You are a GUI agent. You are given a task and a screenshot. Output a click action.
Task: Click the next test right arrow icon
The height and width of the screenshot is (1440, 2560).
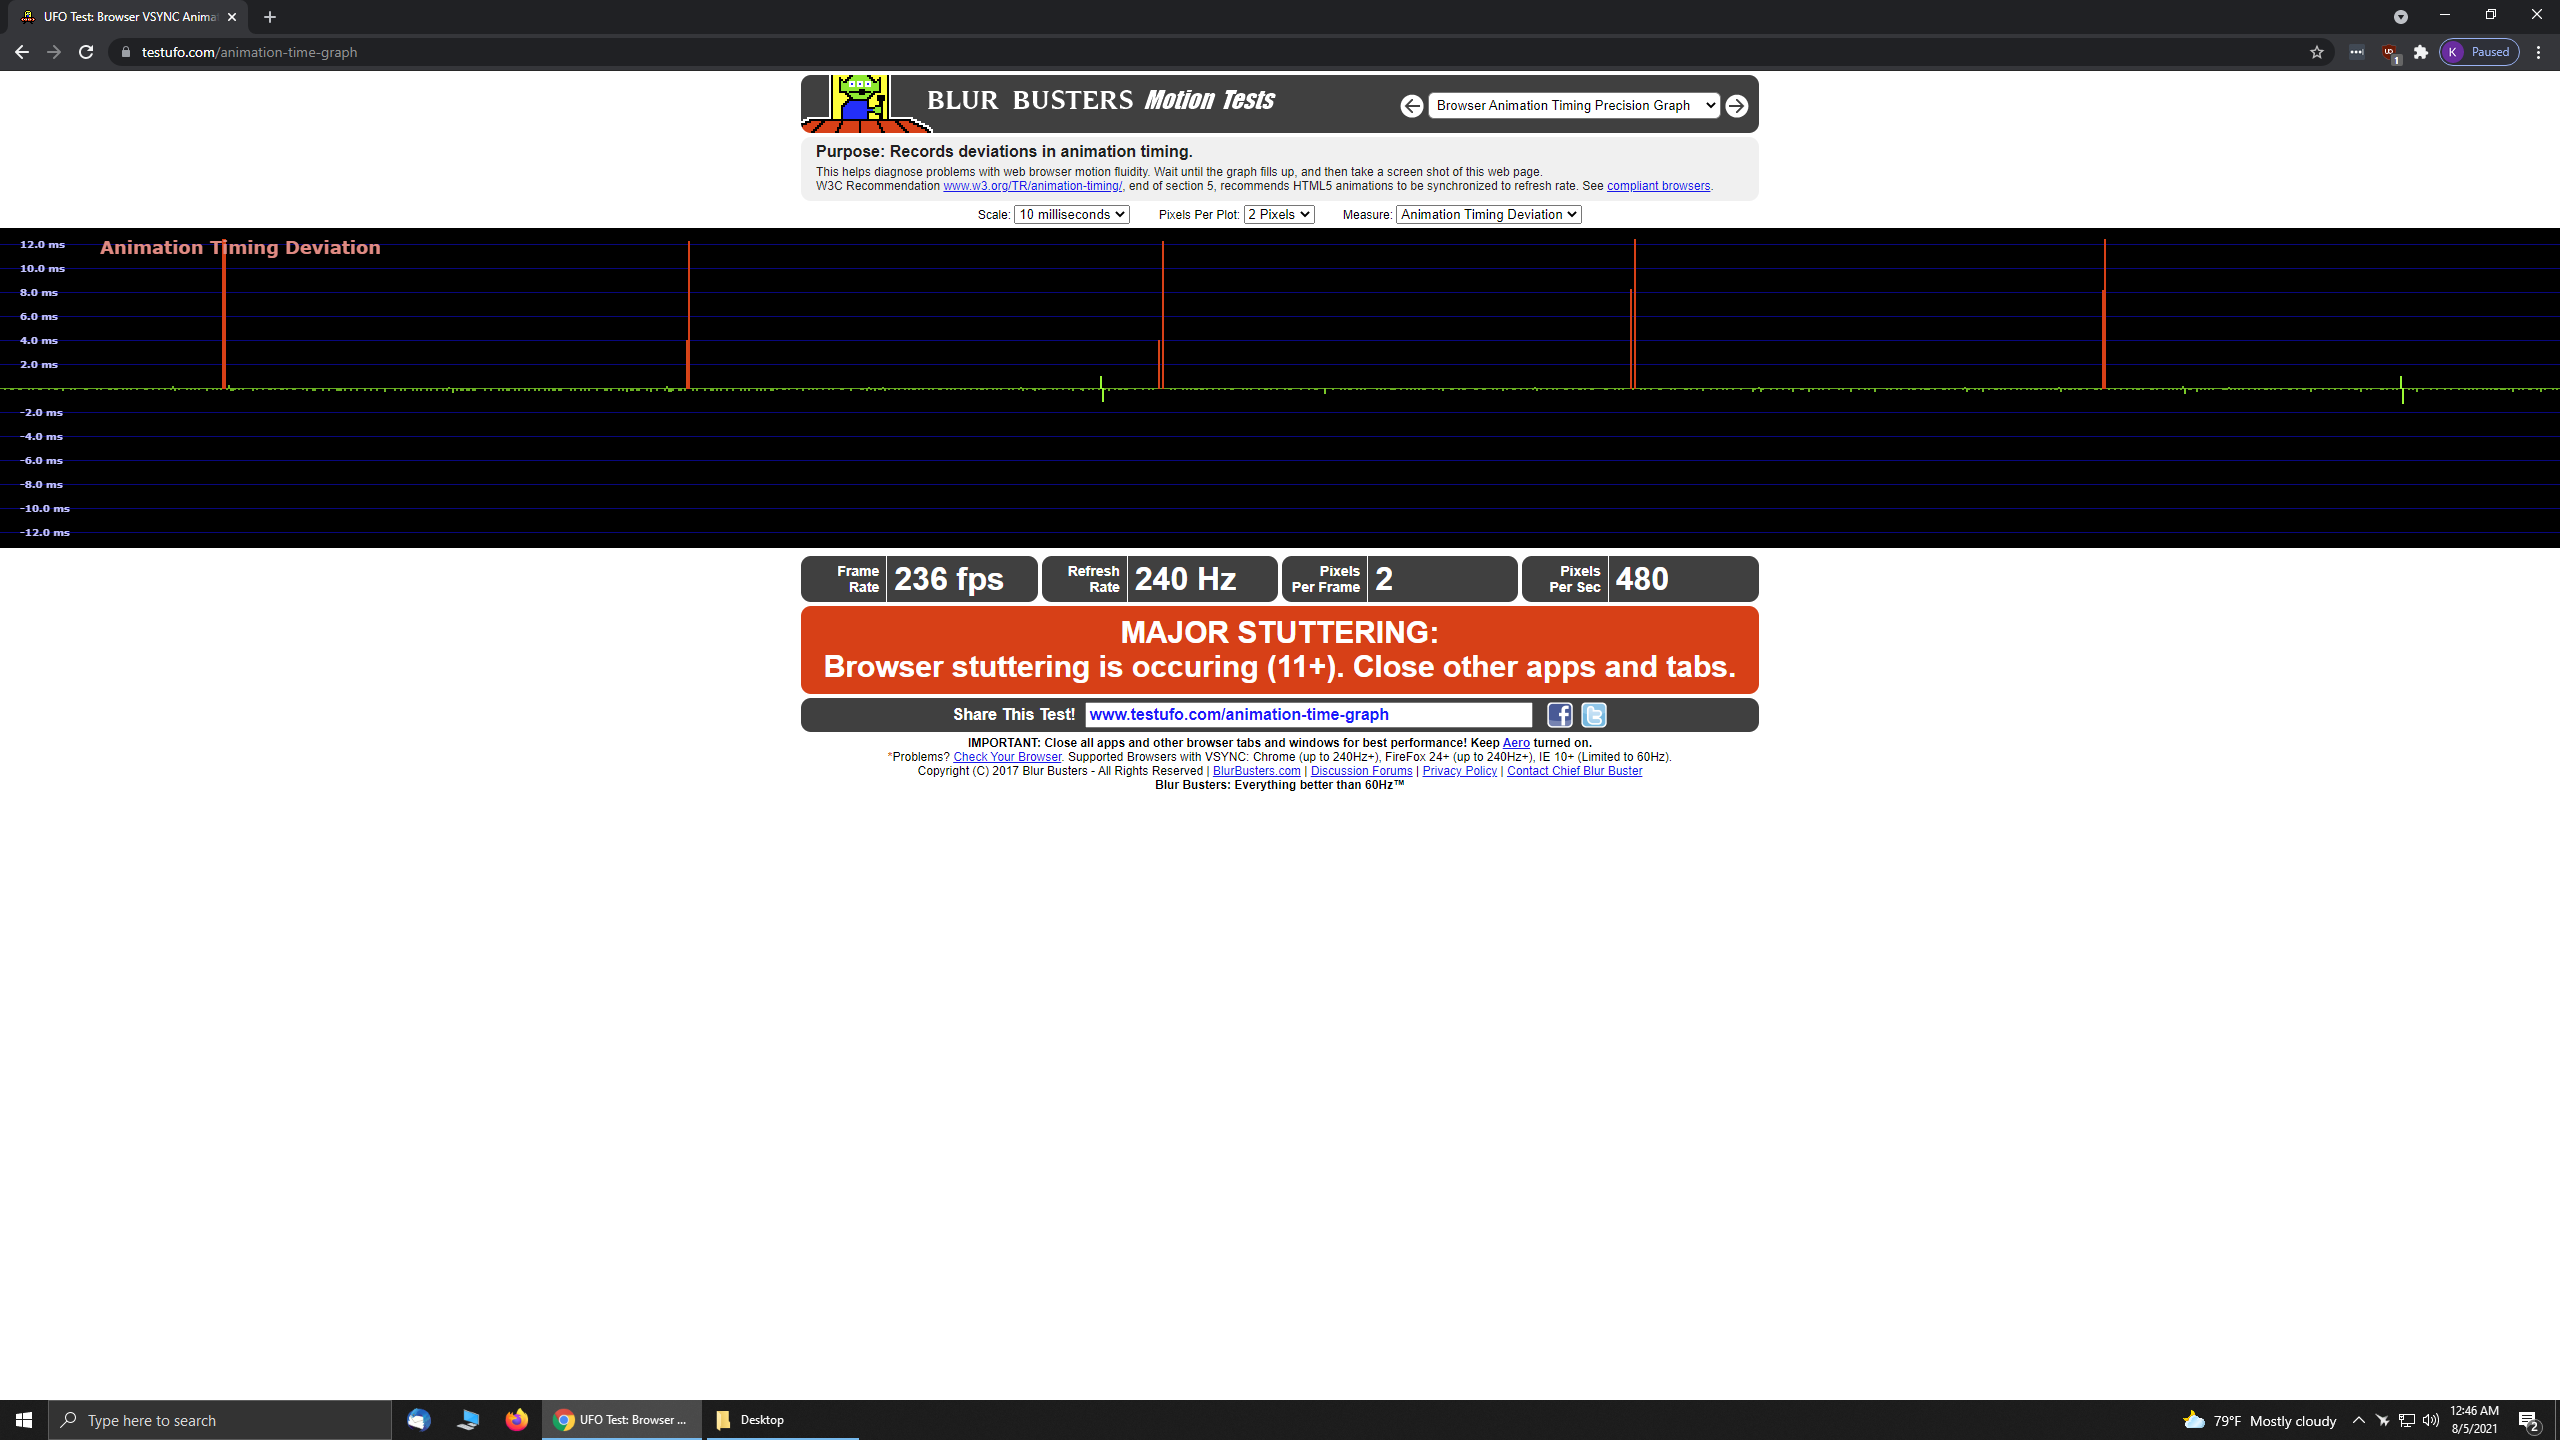point(1737,106)
